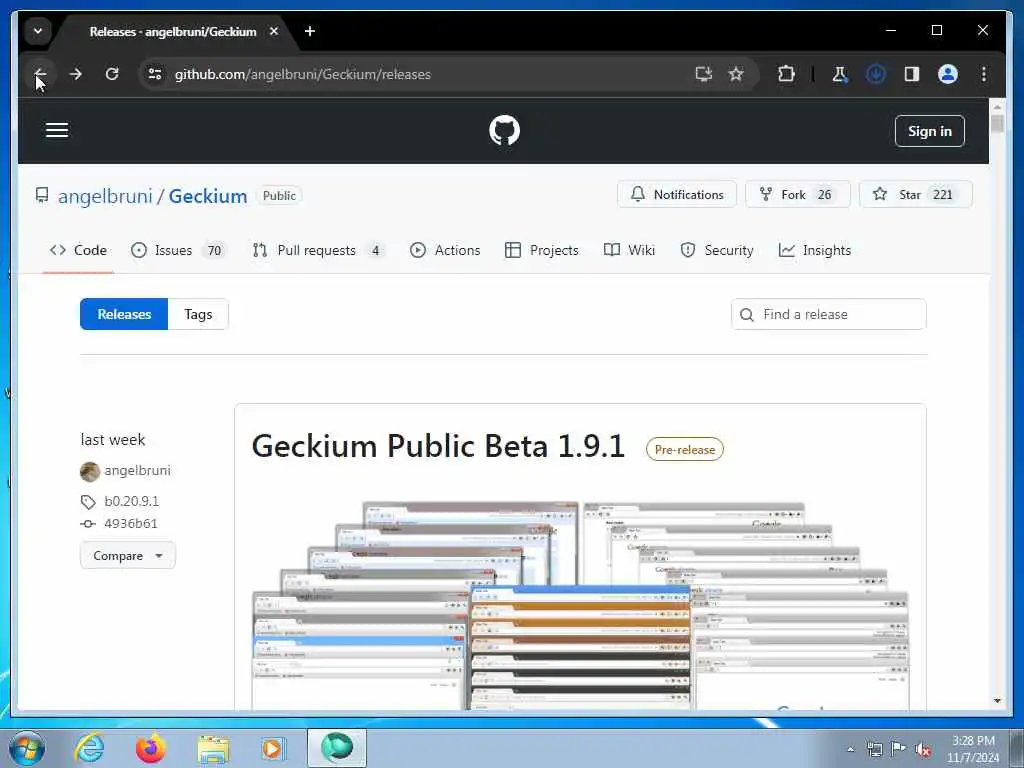
Task: Toggle the browser side panel icon
Action: click(x=912, y=74)
